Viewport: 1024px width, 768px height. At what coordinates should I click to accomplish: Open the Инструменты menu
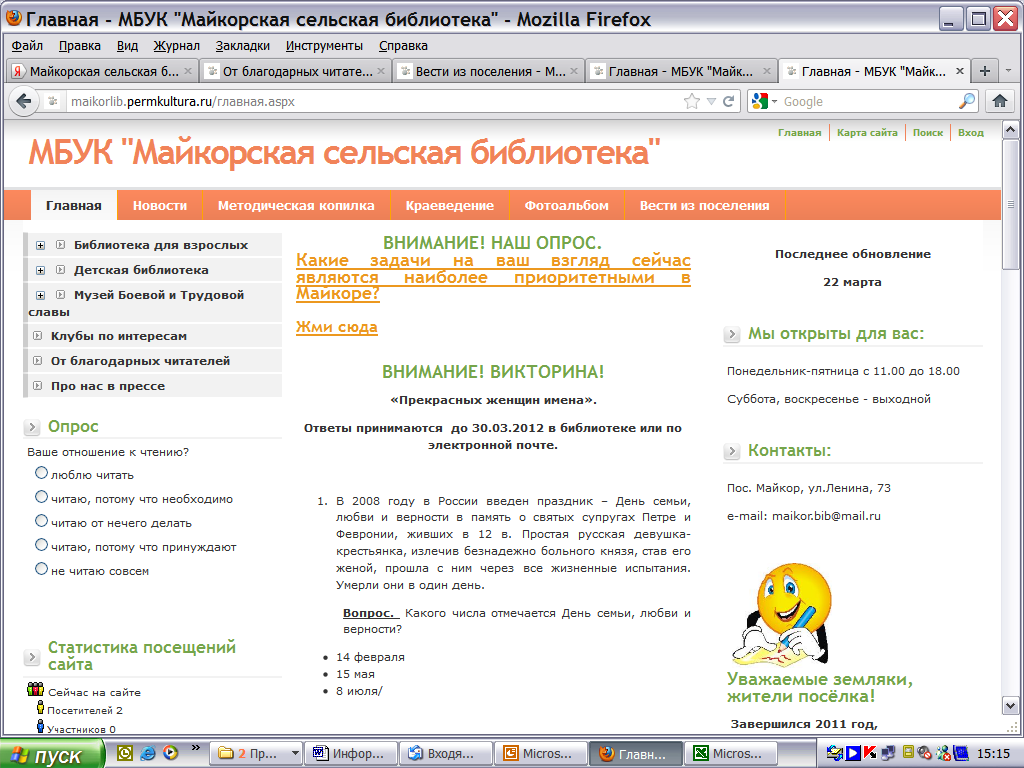(324, 46)
